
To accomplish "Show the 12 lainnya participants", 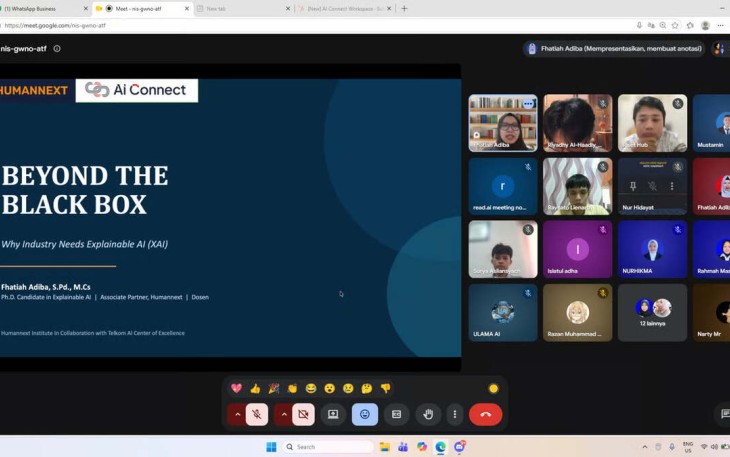I will [x=652, y=313].
